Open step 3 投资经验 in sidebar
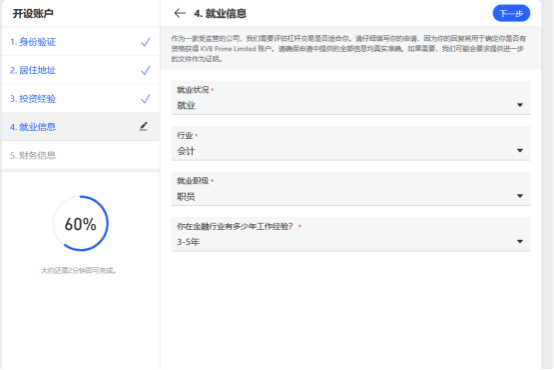554x370 pixels. pos(81,98)
